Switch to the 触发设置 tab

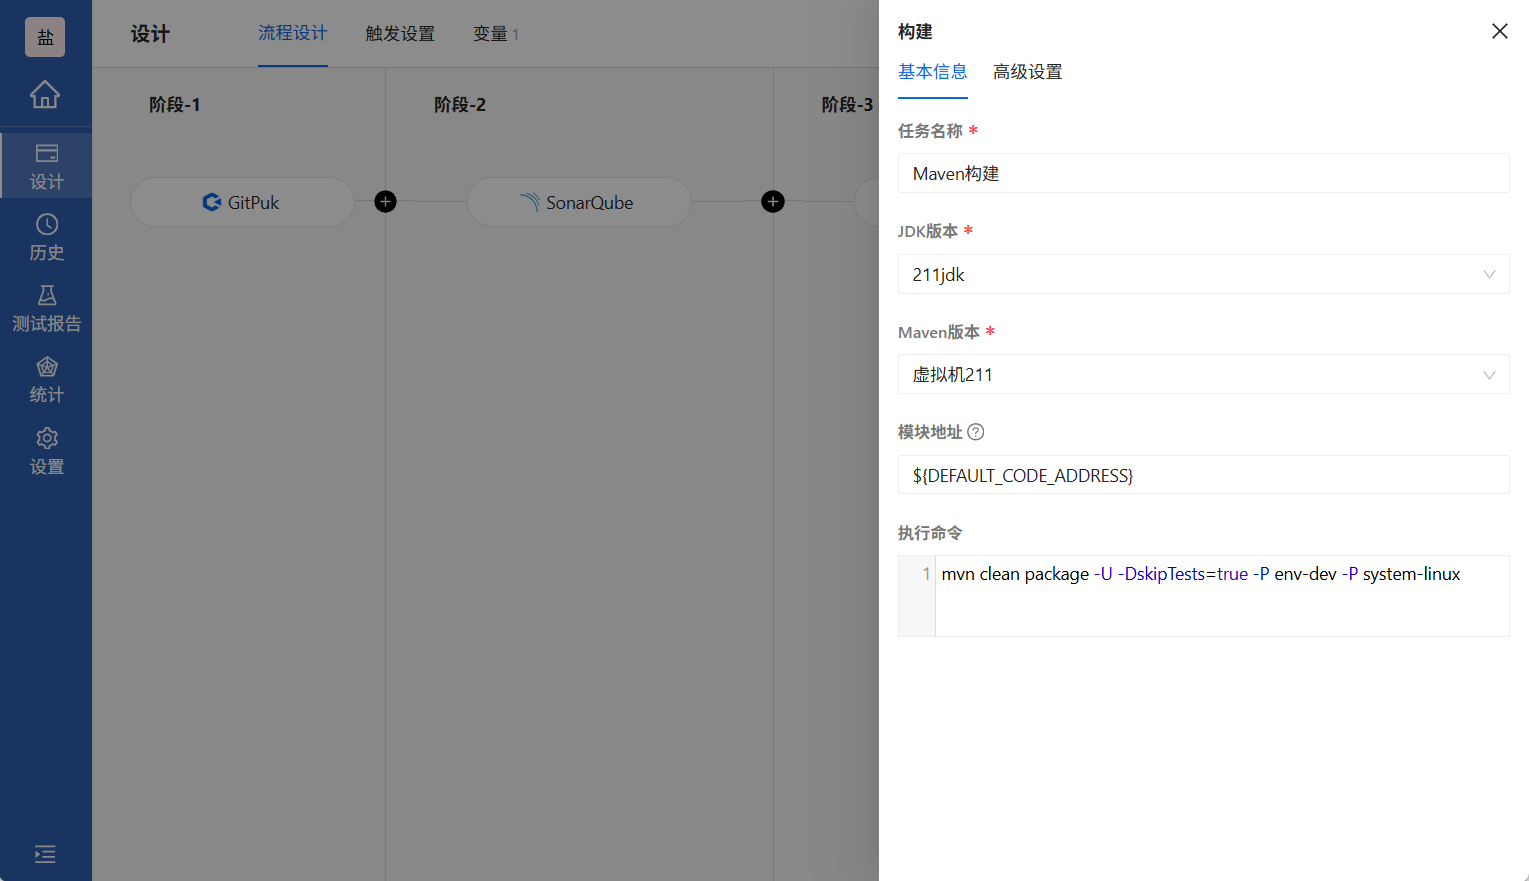(x=400, y=33)
